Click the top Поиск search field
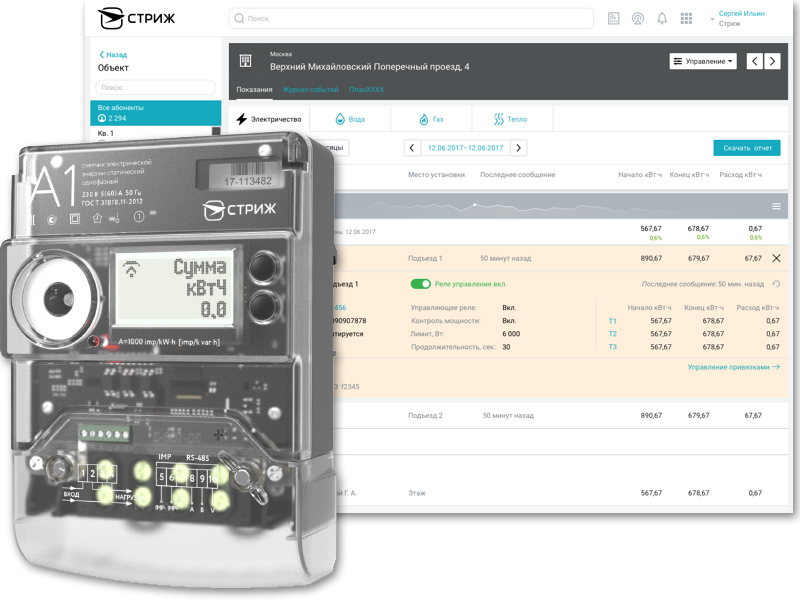 411,18
